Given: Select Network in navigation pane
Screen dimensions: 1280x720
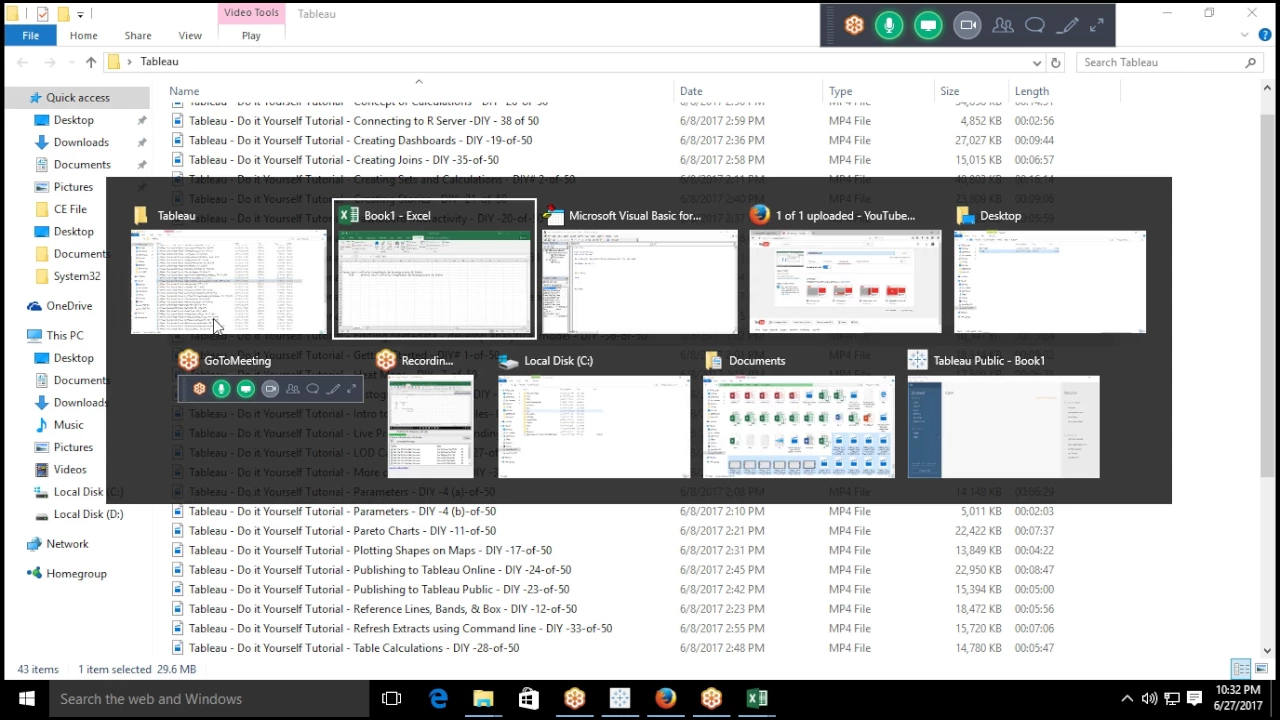Looking at the screenshot, I should [67, 544].
